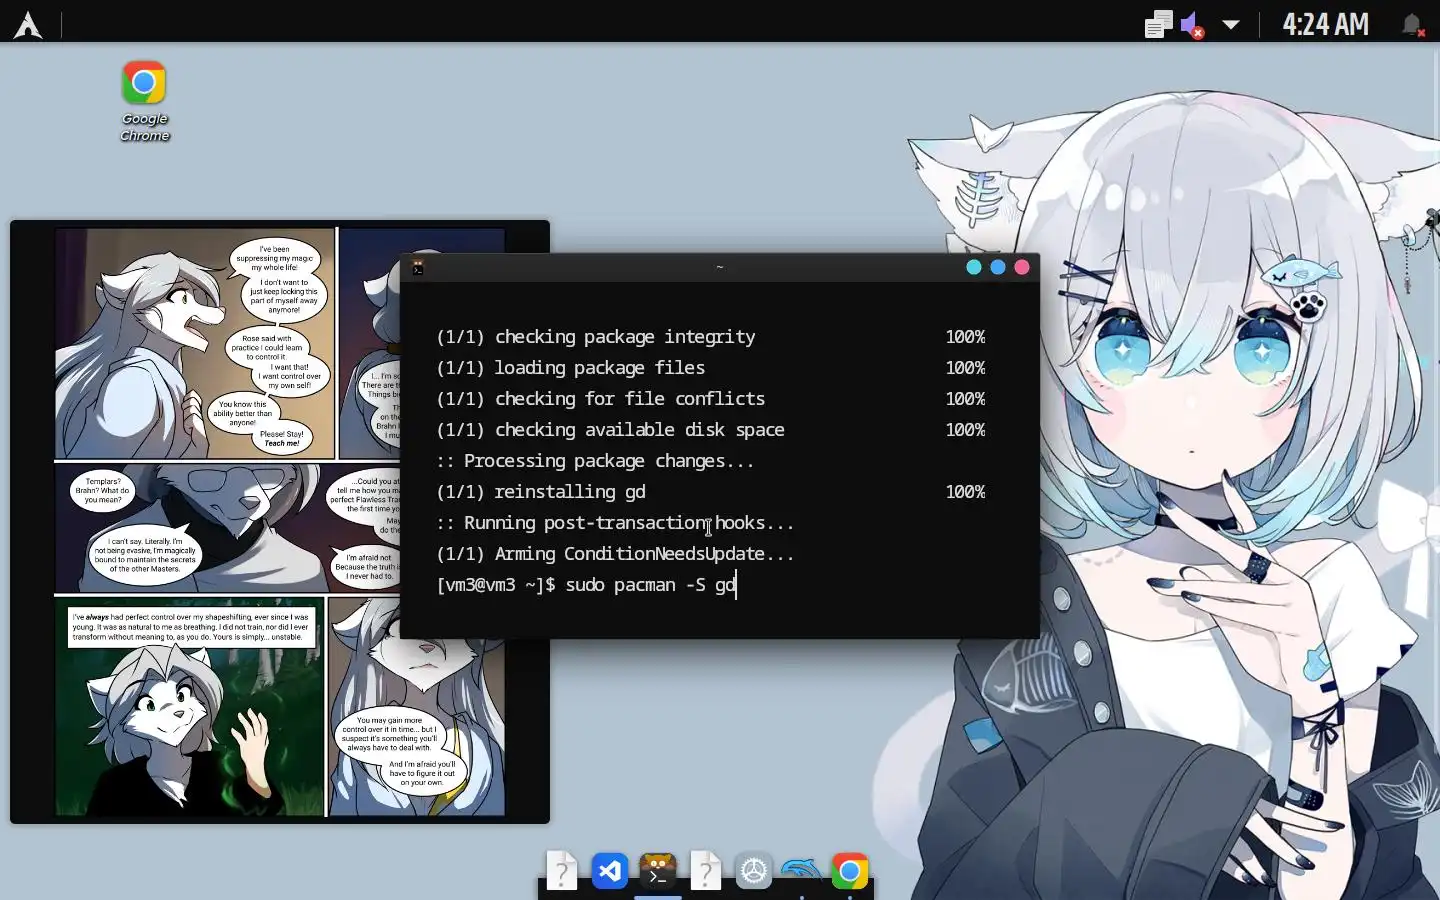Click 'checking available disk space' terminal line

click(640, 430)
